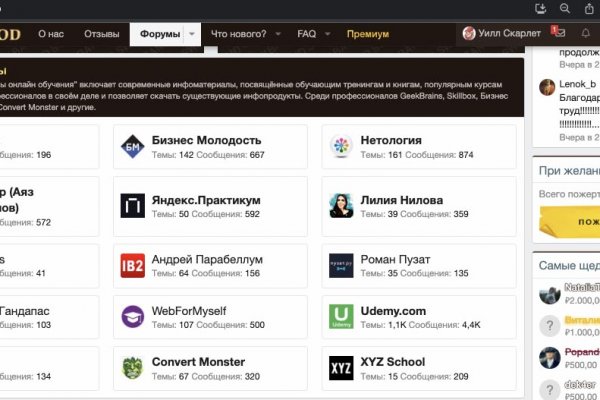Open the Уилл Скарлет account menu
Image resolution: width=600 pixels, height=400 pixels.
(x=501, y=34)
